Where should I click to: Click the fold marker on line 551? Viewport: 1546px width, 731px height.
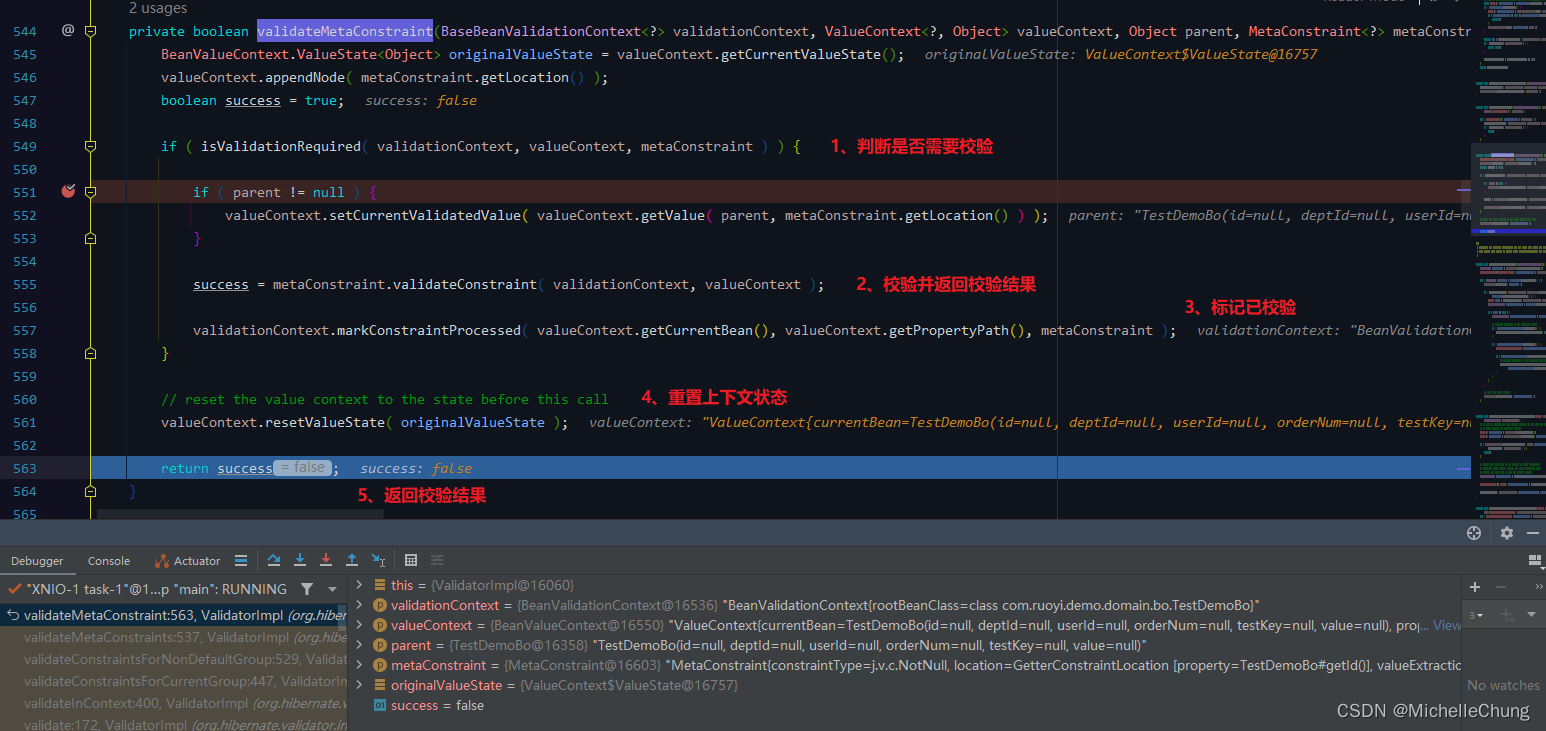[x=91, y=192]
